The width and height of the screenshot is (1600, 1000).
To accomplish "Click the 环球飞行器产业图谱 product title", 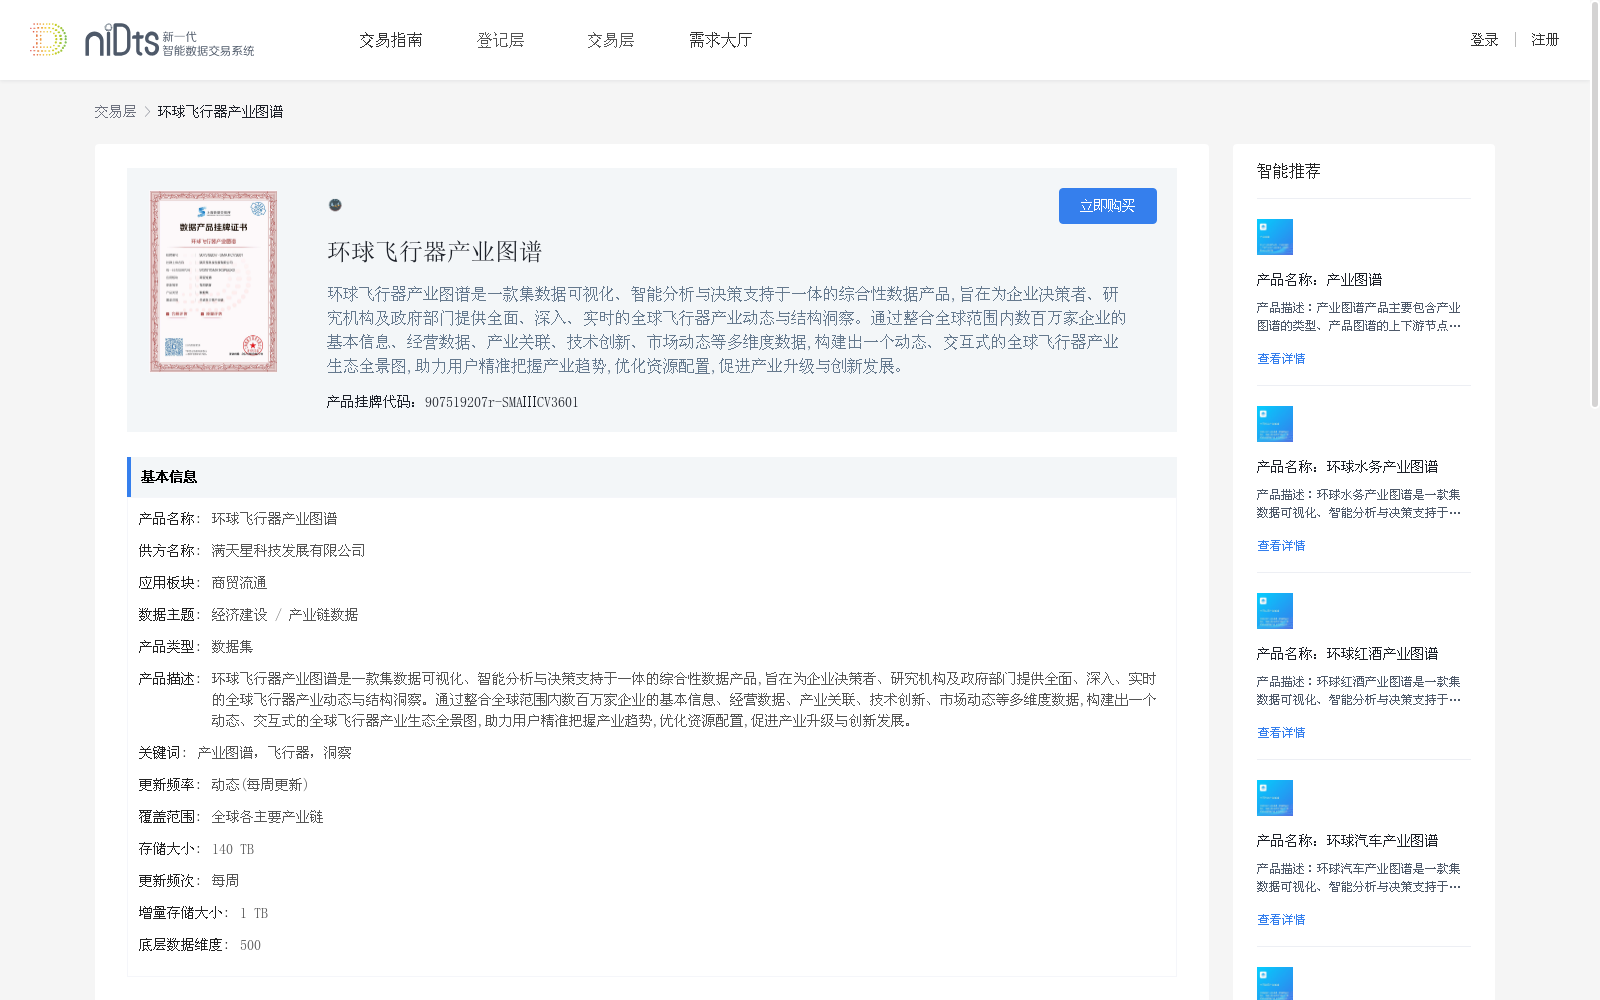I will click(x=435, y=252).
